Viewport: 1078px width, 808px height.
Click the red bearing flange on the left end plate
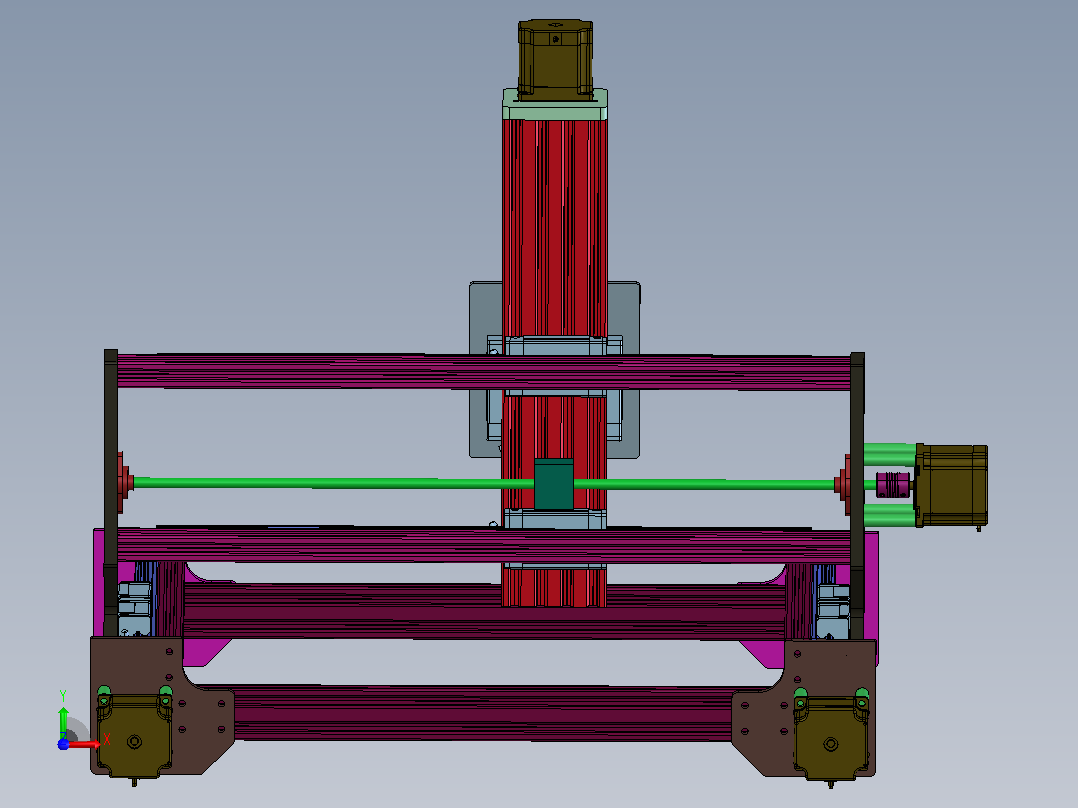[x=124, y=482]
